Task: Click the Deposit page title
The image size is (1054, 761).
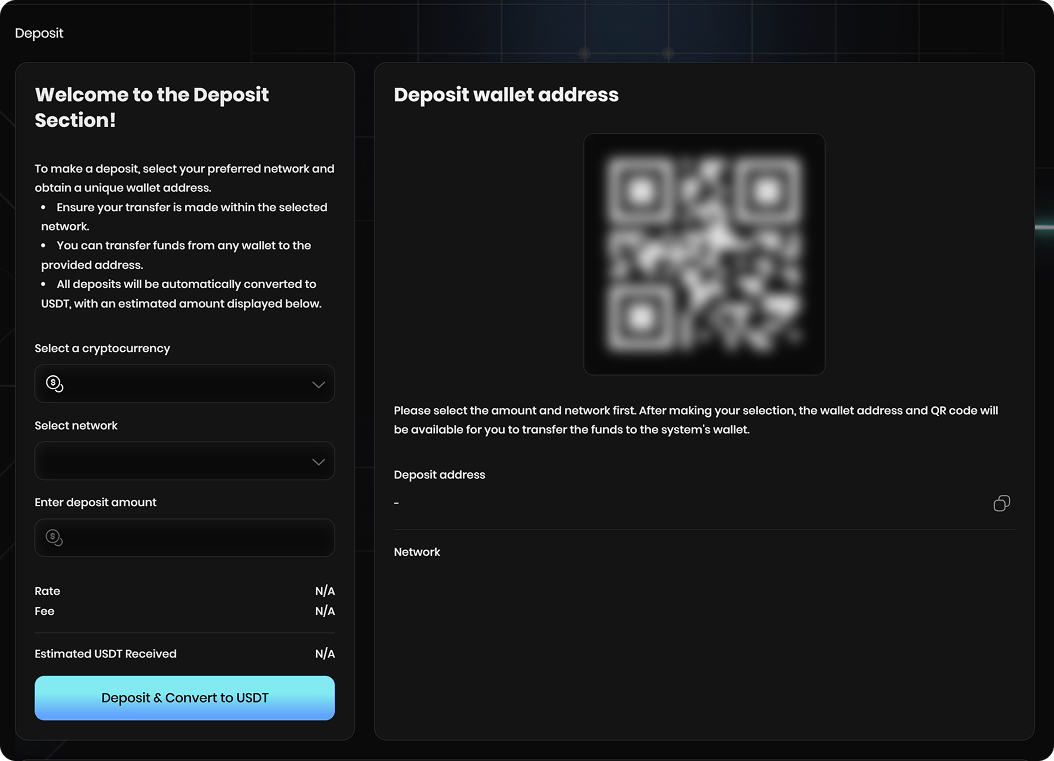Action: coord(39,33)
